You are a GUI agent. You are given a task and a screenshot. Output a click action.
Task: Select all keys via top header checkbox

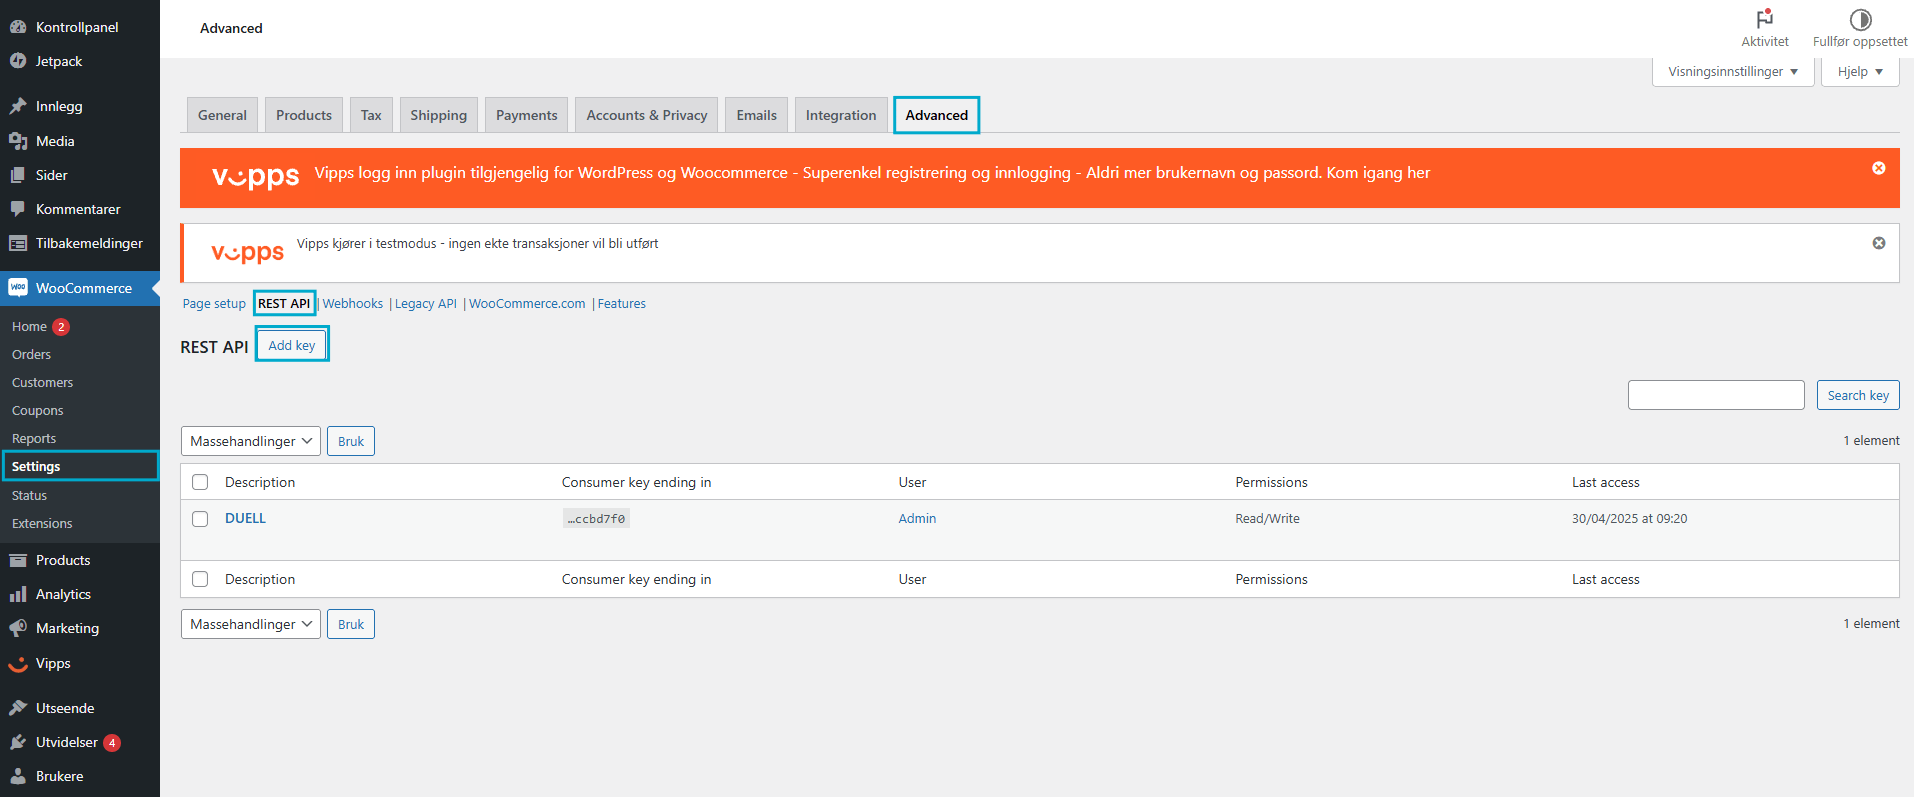pos(200,482)
